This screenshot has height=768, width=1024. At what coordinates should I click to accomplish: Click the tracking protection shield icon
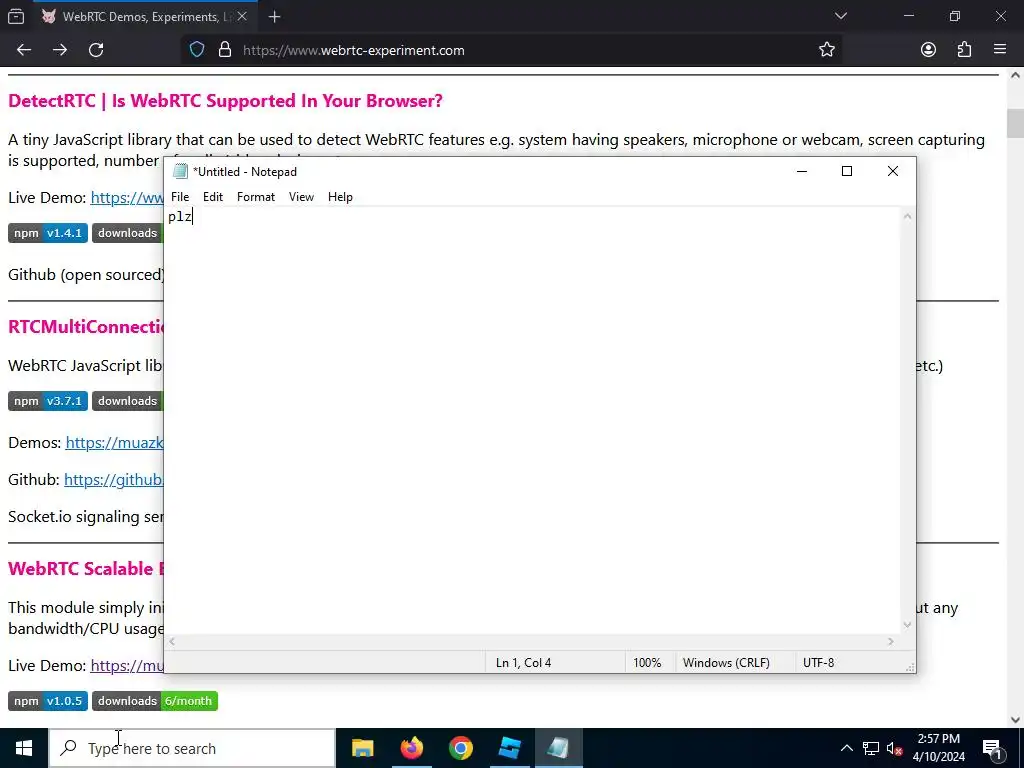click(x=197, y=50)
